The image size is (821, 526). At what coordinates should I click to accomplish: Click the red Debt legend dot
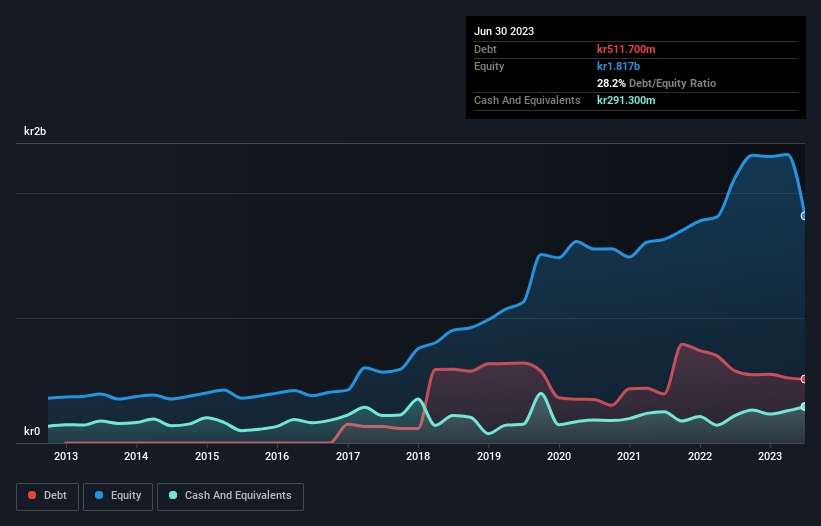pos(32,495)
